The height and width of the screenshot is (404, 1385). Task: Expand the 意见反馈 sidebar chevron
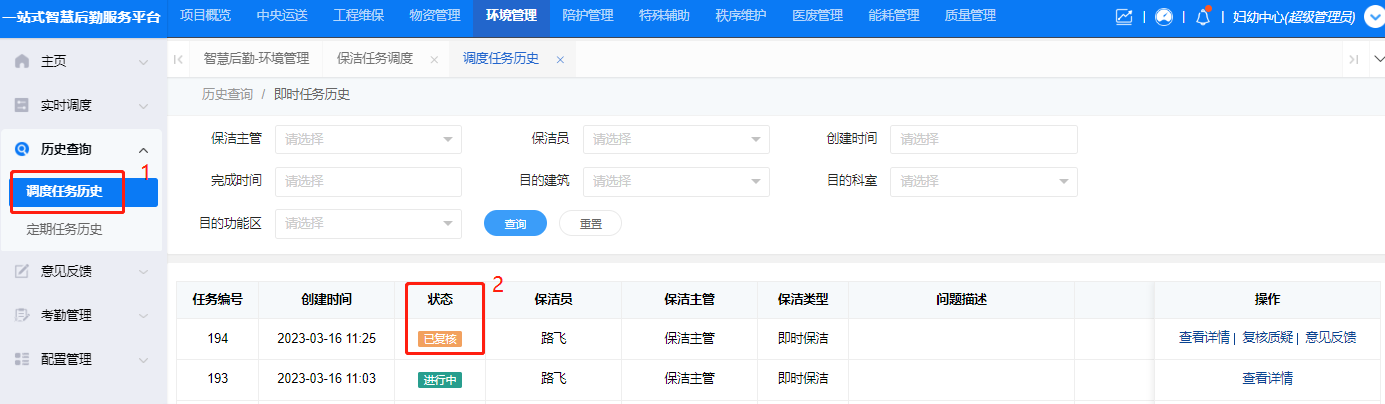click(143, 272)
